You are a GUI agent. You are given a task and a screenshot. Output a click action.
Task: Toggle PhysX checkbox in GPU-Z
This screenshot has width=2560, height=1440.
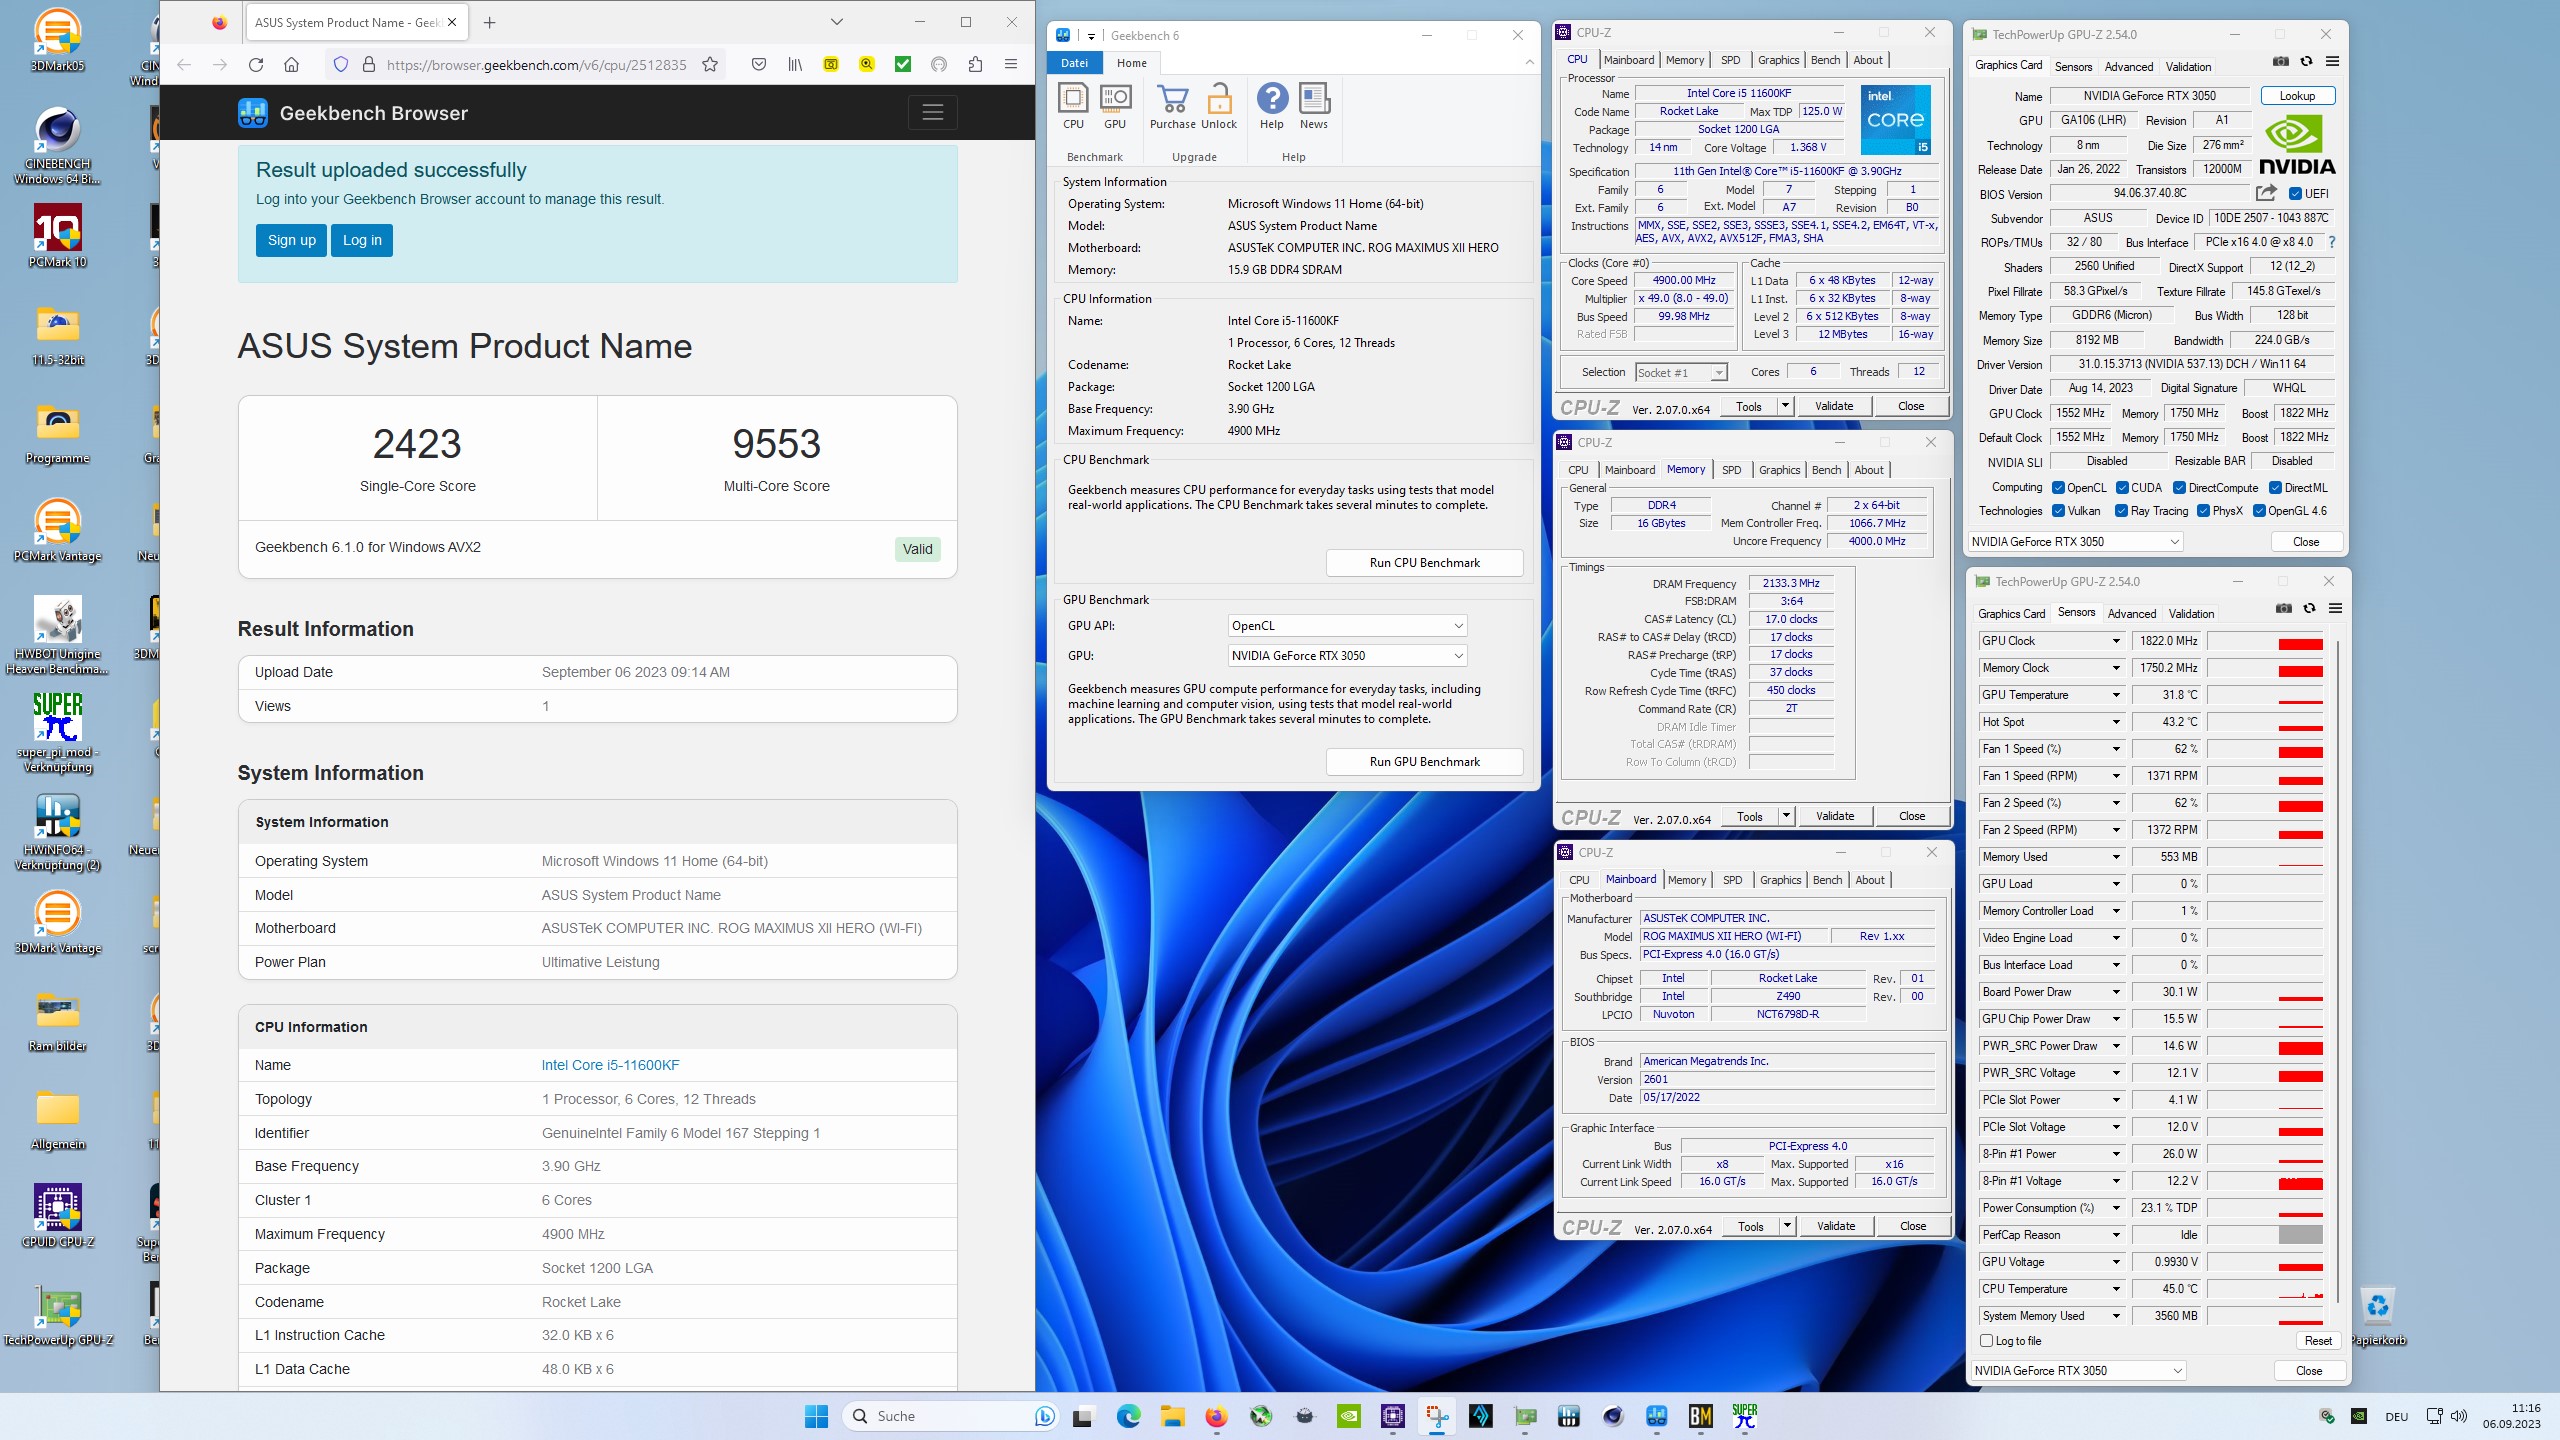tap(2204, 511)
